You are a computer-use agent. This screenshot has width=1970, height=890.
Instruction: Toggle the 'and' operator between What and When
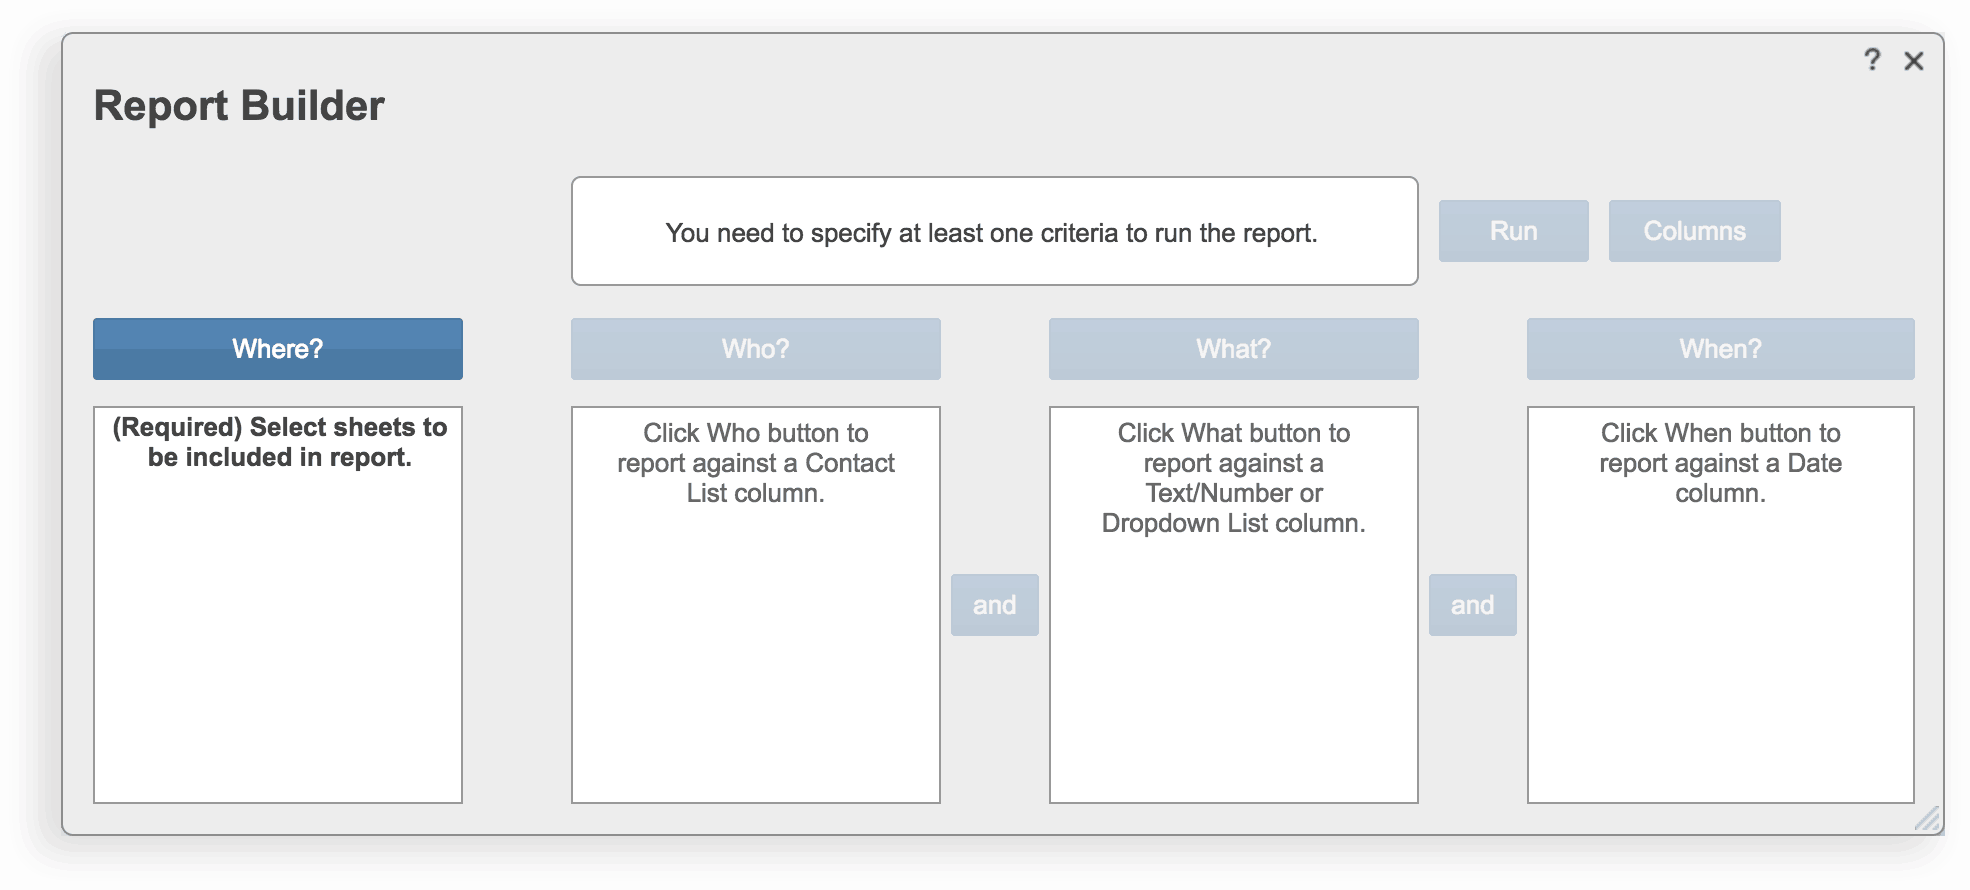tap(1472, 605)
